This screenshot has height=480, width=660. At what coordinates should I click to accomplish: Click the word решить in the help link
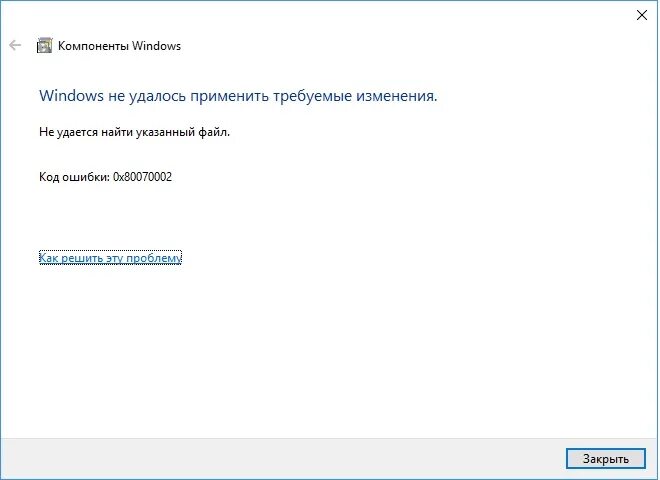pos(82,258)
